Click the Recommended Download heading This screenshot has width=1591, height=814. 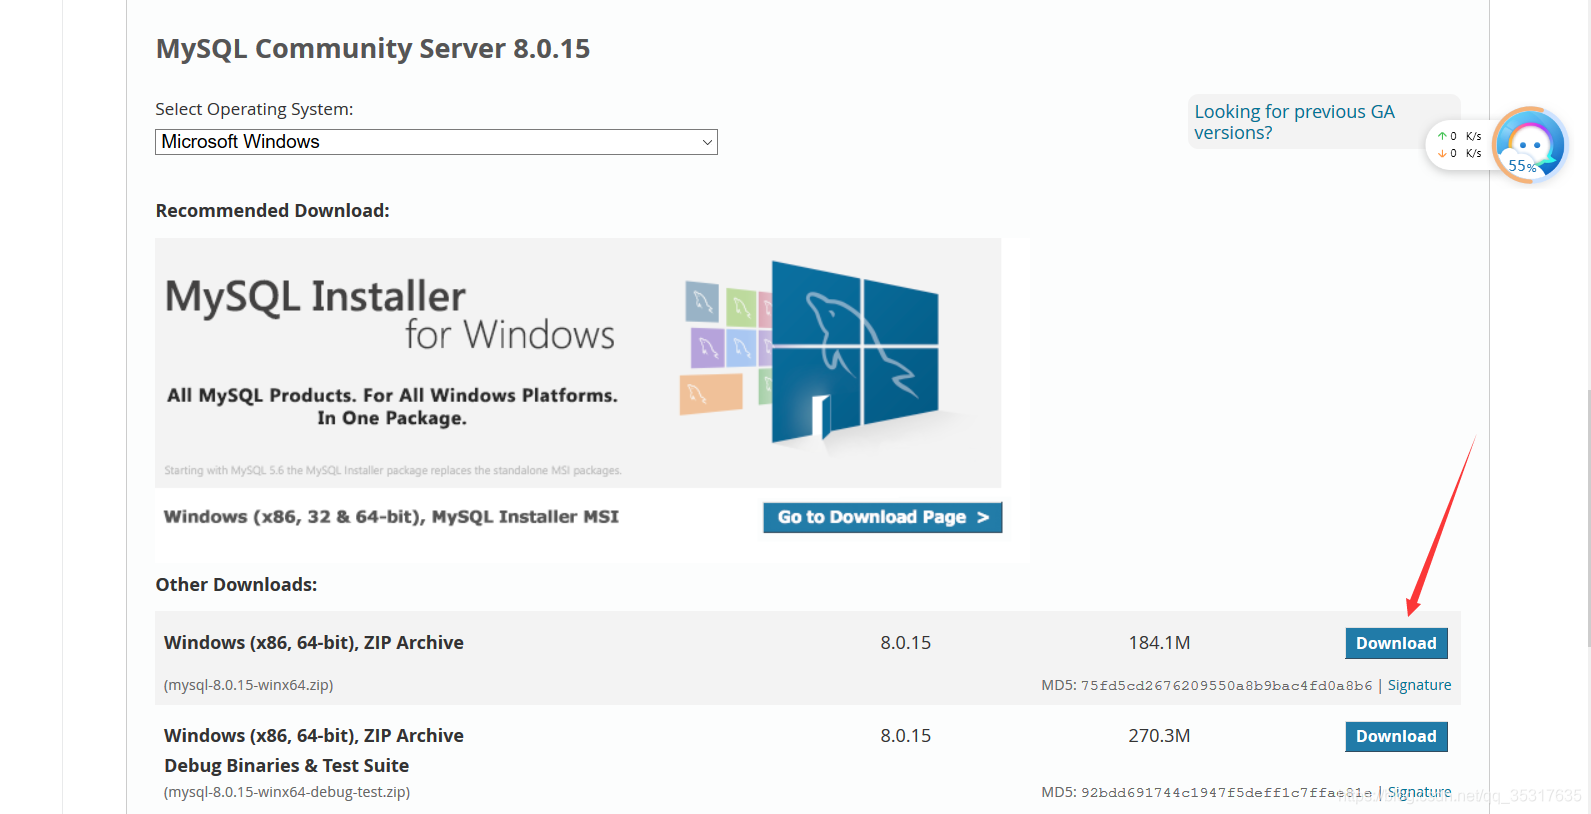click(272, 211)
